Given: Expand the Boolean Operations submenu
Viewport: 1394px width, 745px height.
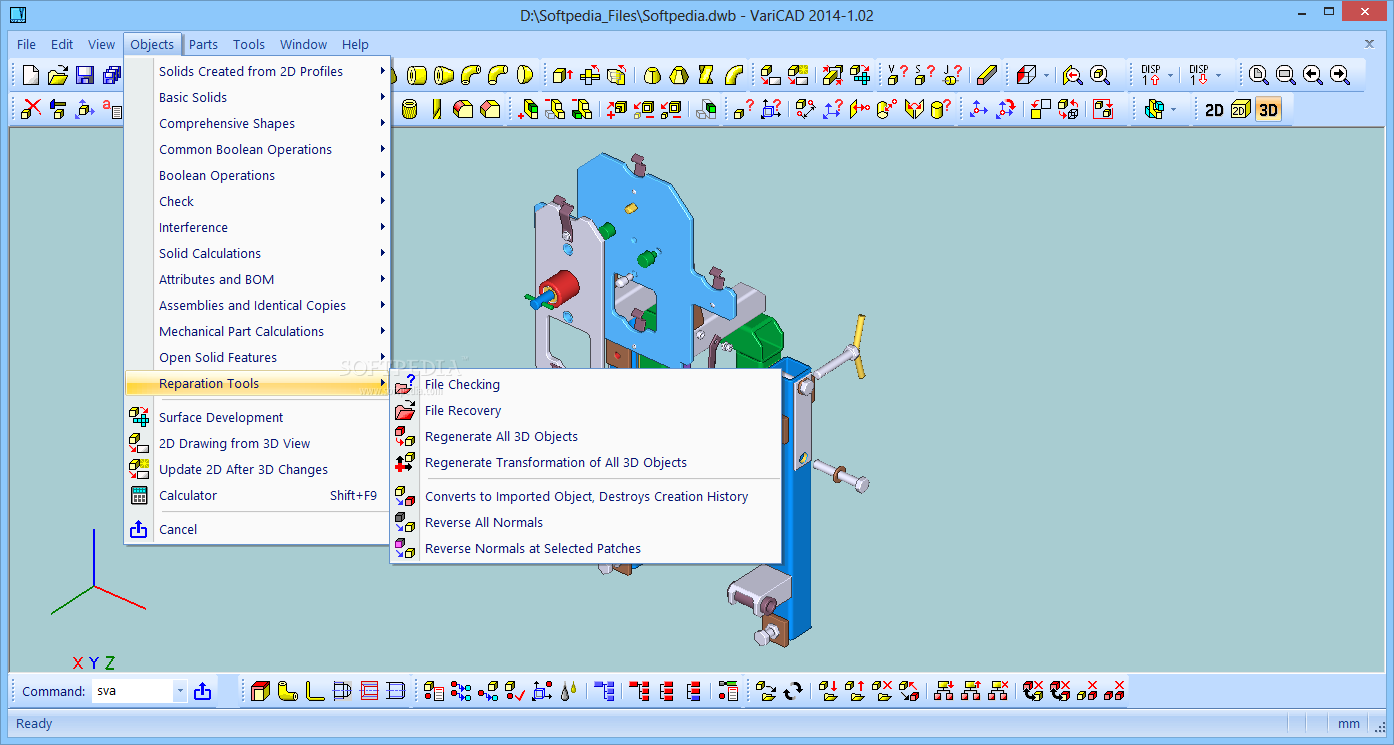Looking at the screenshot, I should pyautogui.click(x=257, y=175).
